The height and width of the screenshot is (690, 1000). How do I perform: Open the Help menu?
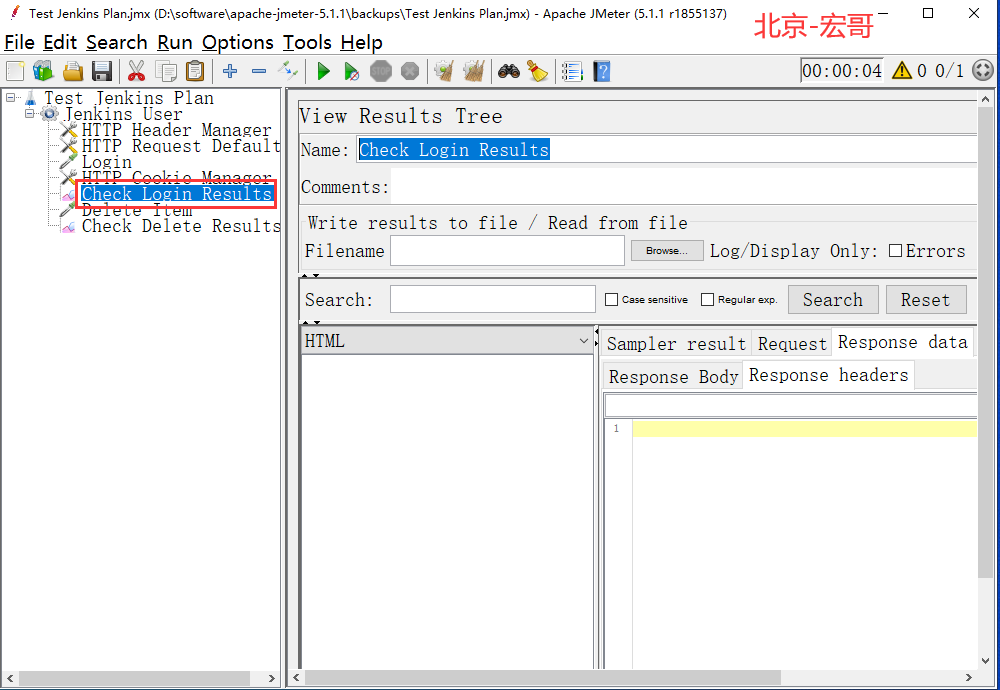coord(361,43)
